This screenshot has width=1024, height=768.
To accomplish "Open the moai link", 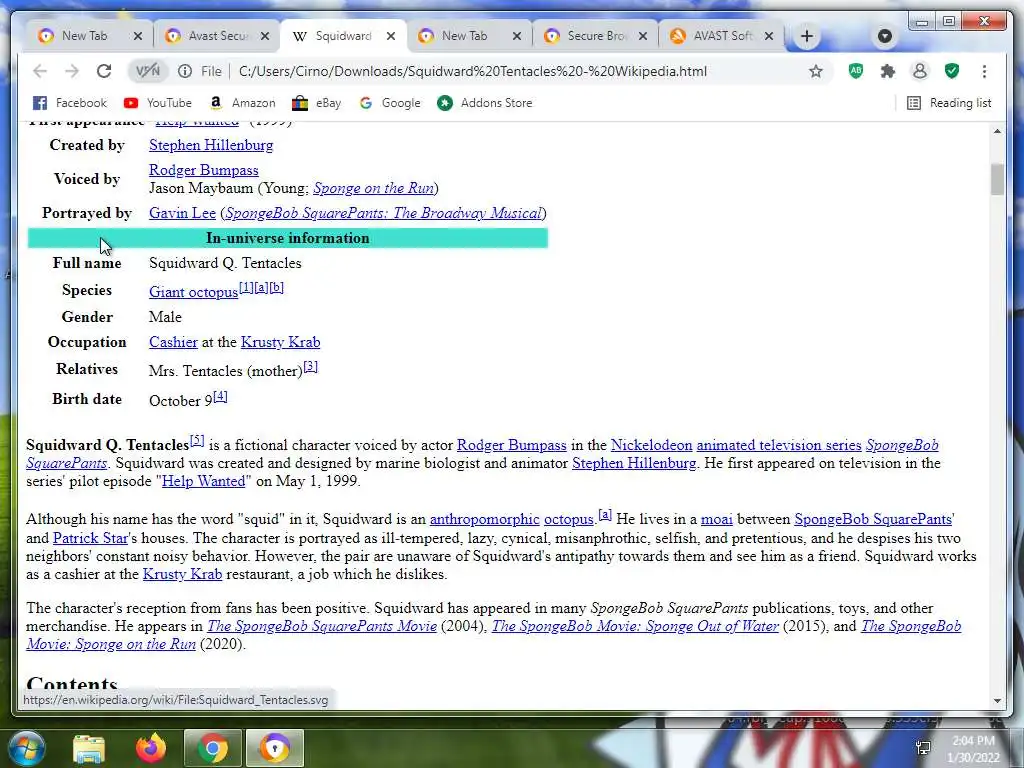I will pos(716,519).
